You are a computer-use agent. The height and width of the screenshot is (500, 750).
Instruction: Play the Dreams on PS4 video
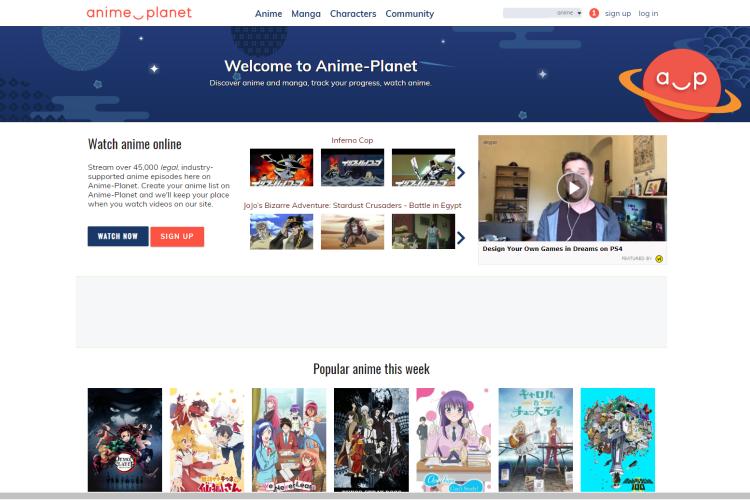[x=572, y=188]
